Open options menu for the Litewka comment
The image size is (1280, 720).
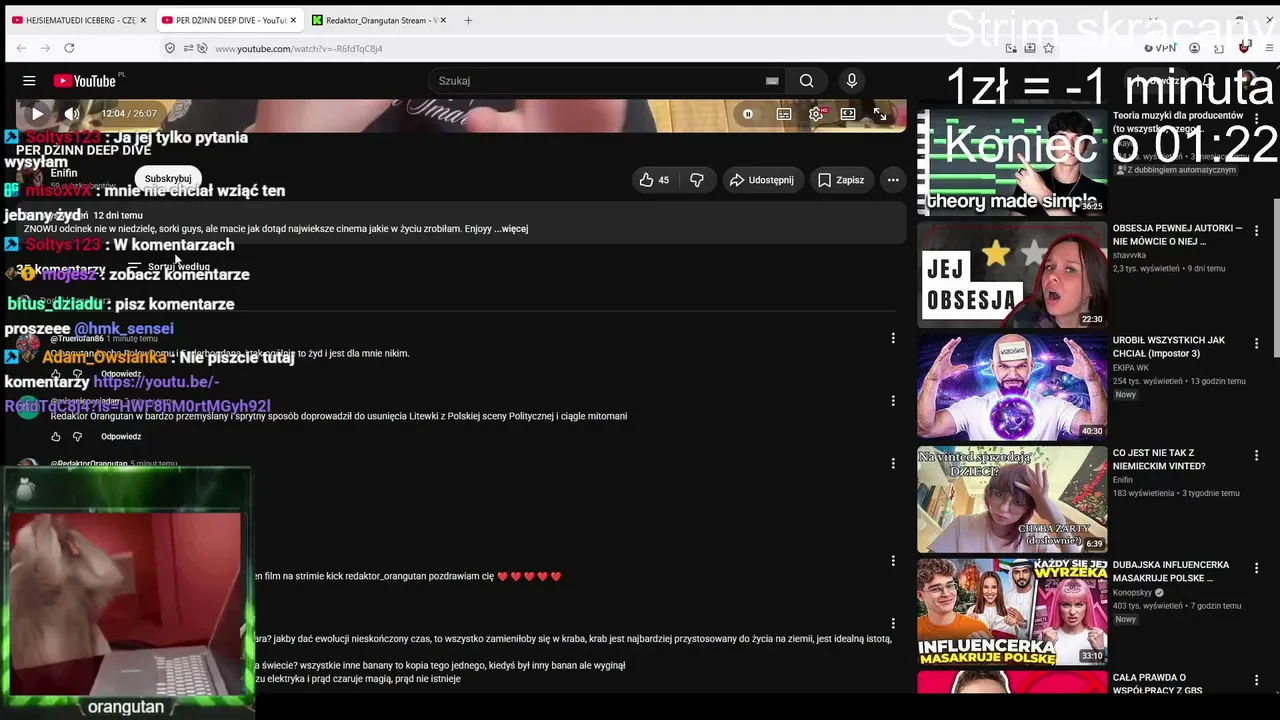point(893,401)
